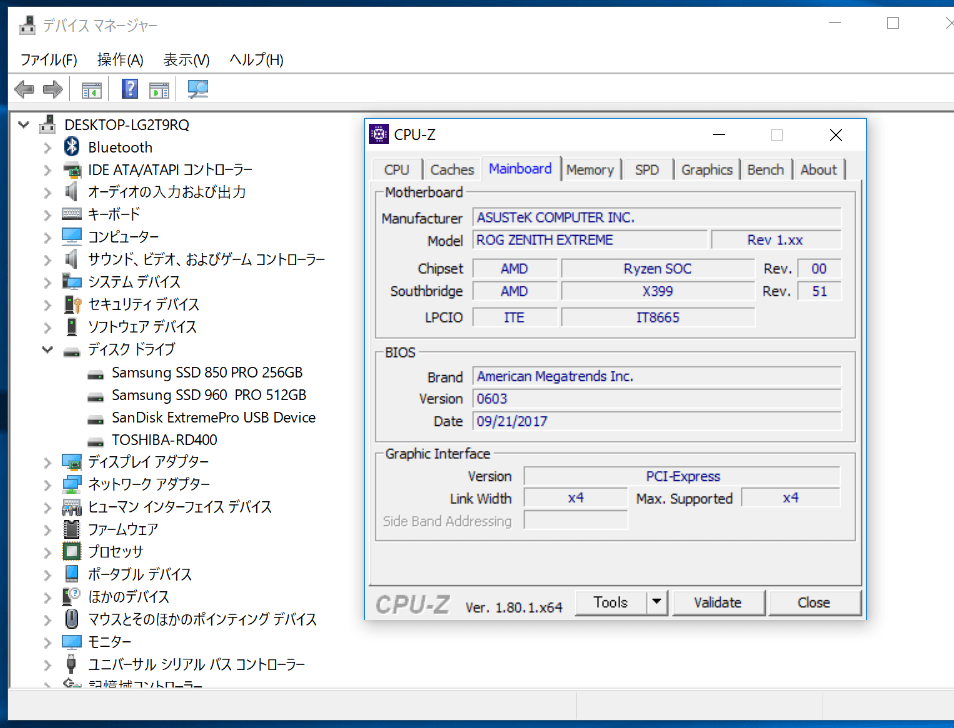The image size is (954, 728).
Task: Click the IDE ATA/ATAPI controller icon
Action: pos(72,170)
